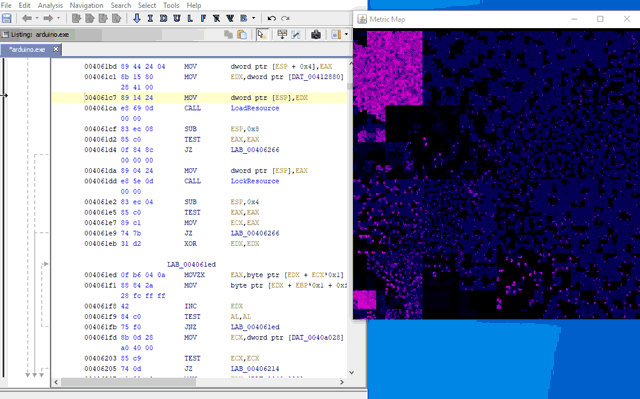Follow the LockResource call reference

pyautogui.click(x=255, y=181)
